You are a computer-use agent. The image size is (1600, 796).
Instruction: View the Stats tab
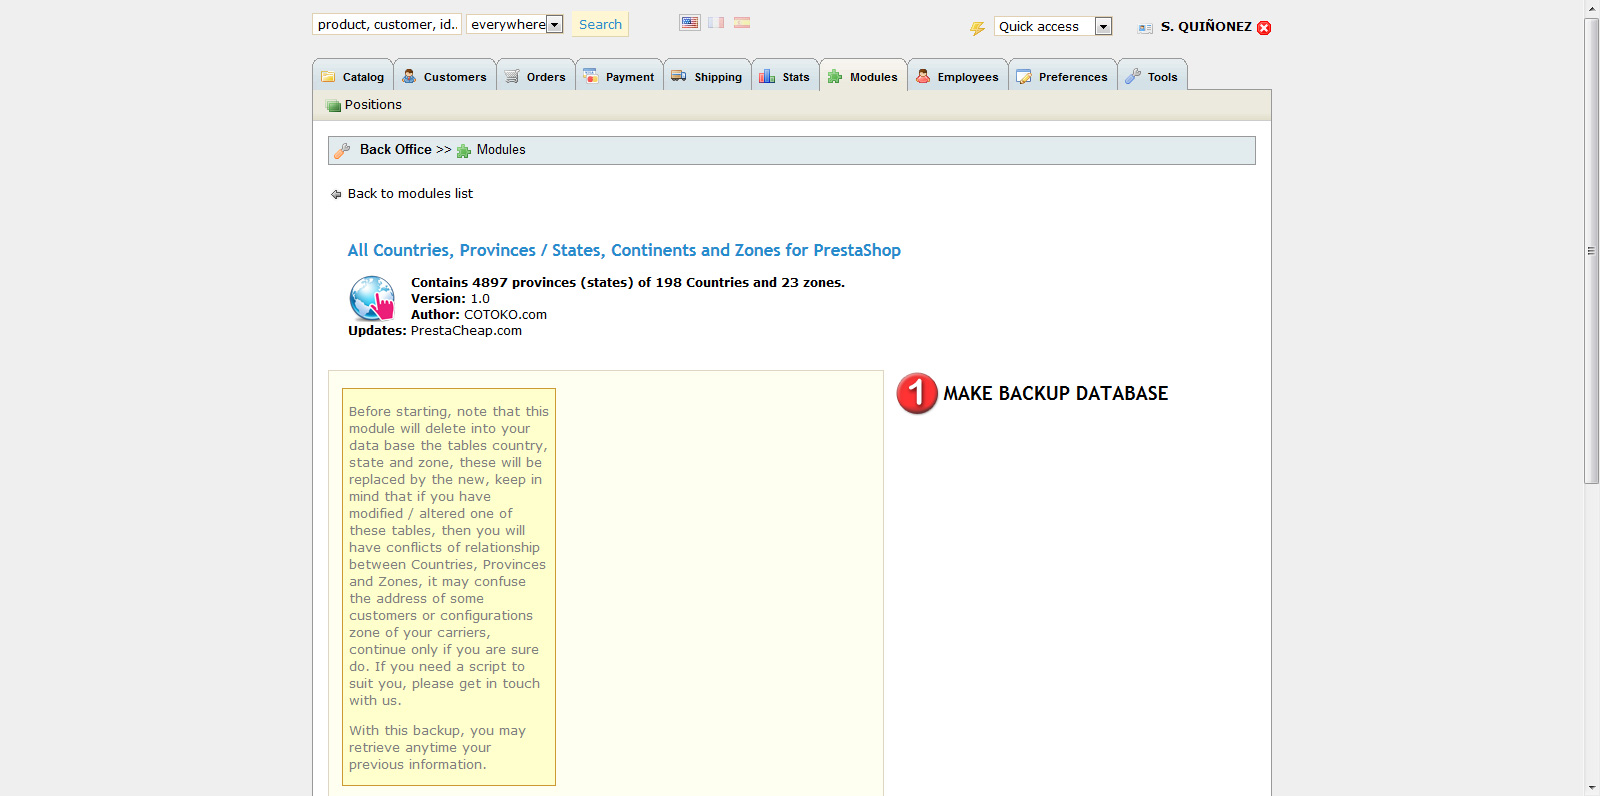(x=786, y=76)
